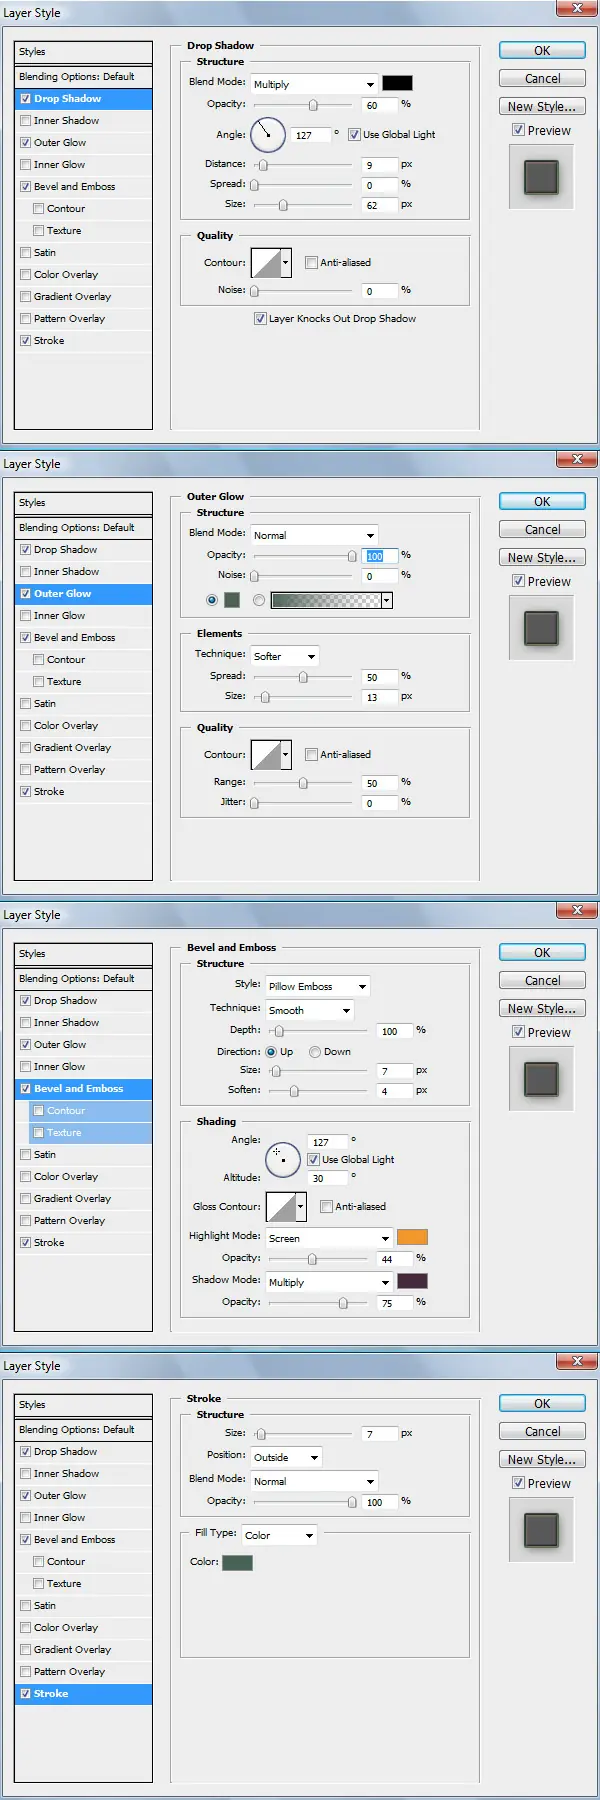Click the Drop Shadow angle dial

point(268,134)
